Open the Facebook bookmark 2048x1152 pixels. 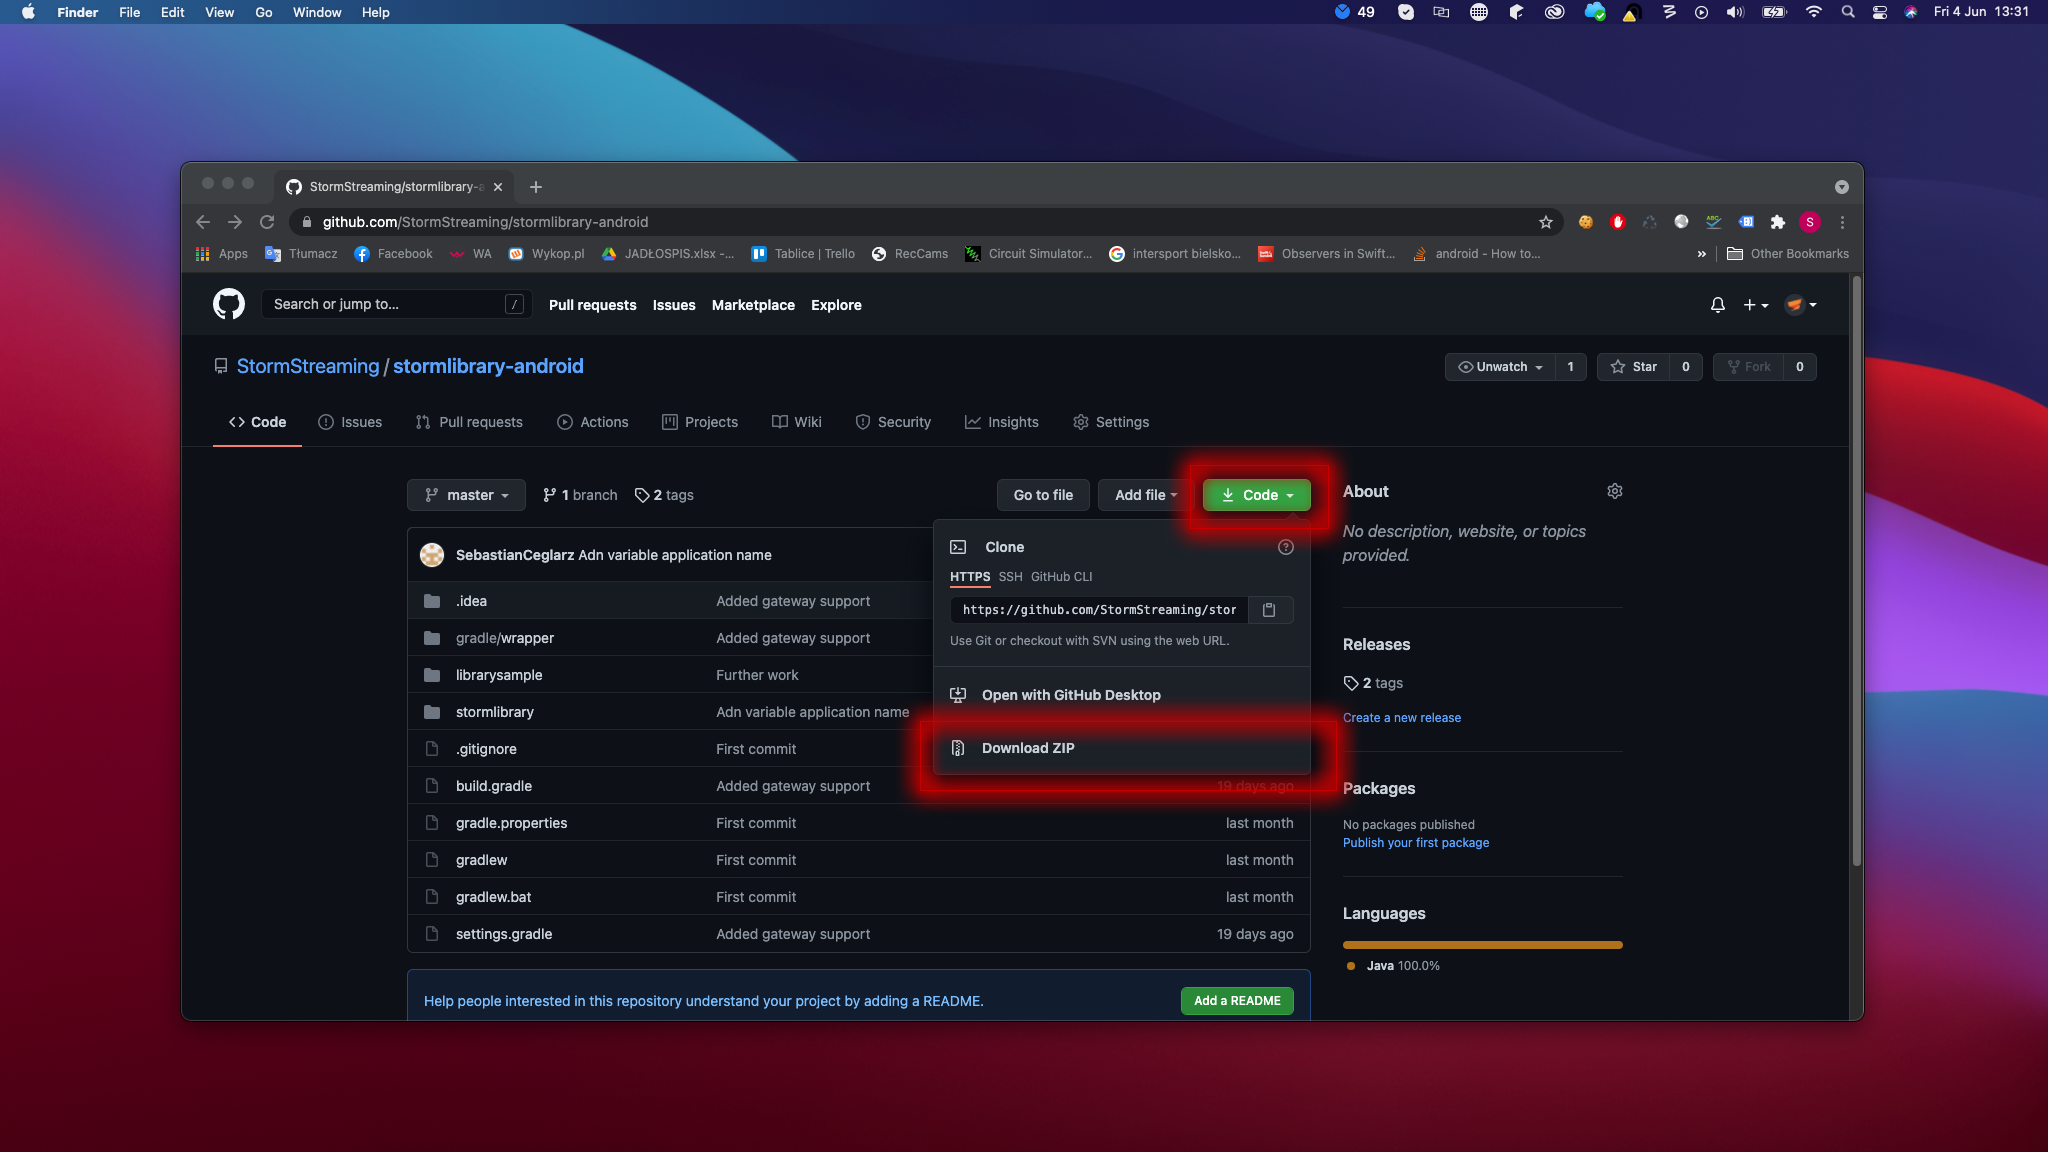tap(394, 254)
